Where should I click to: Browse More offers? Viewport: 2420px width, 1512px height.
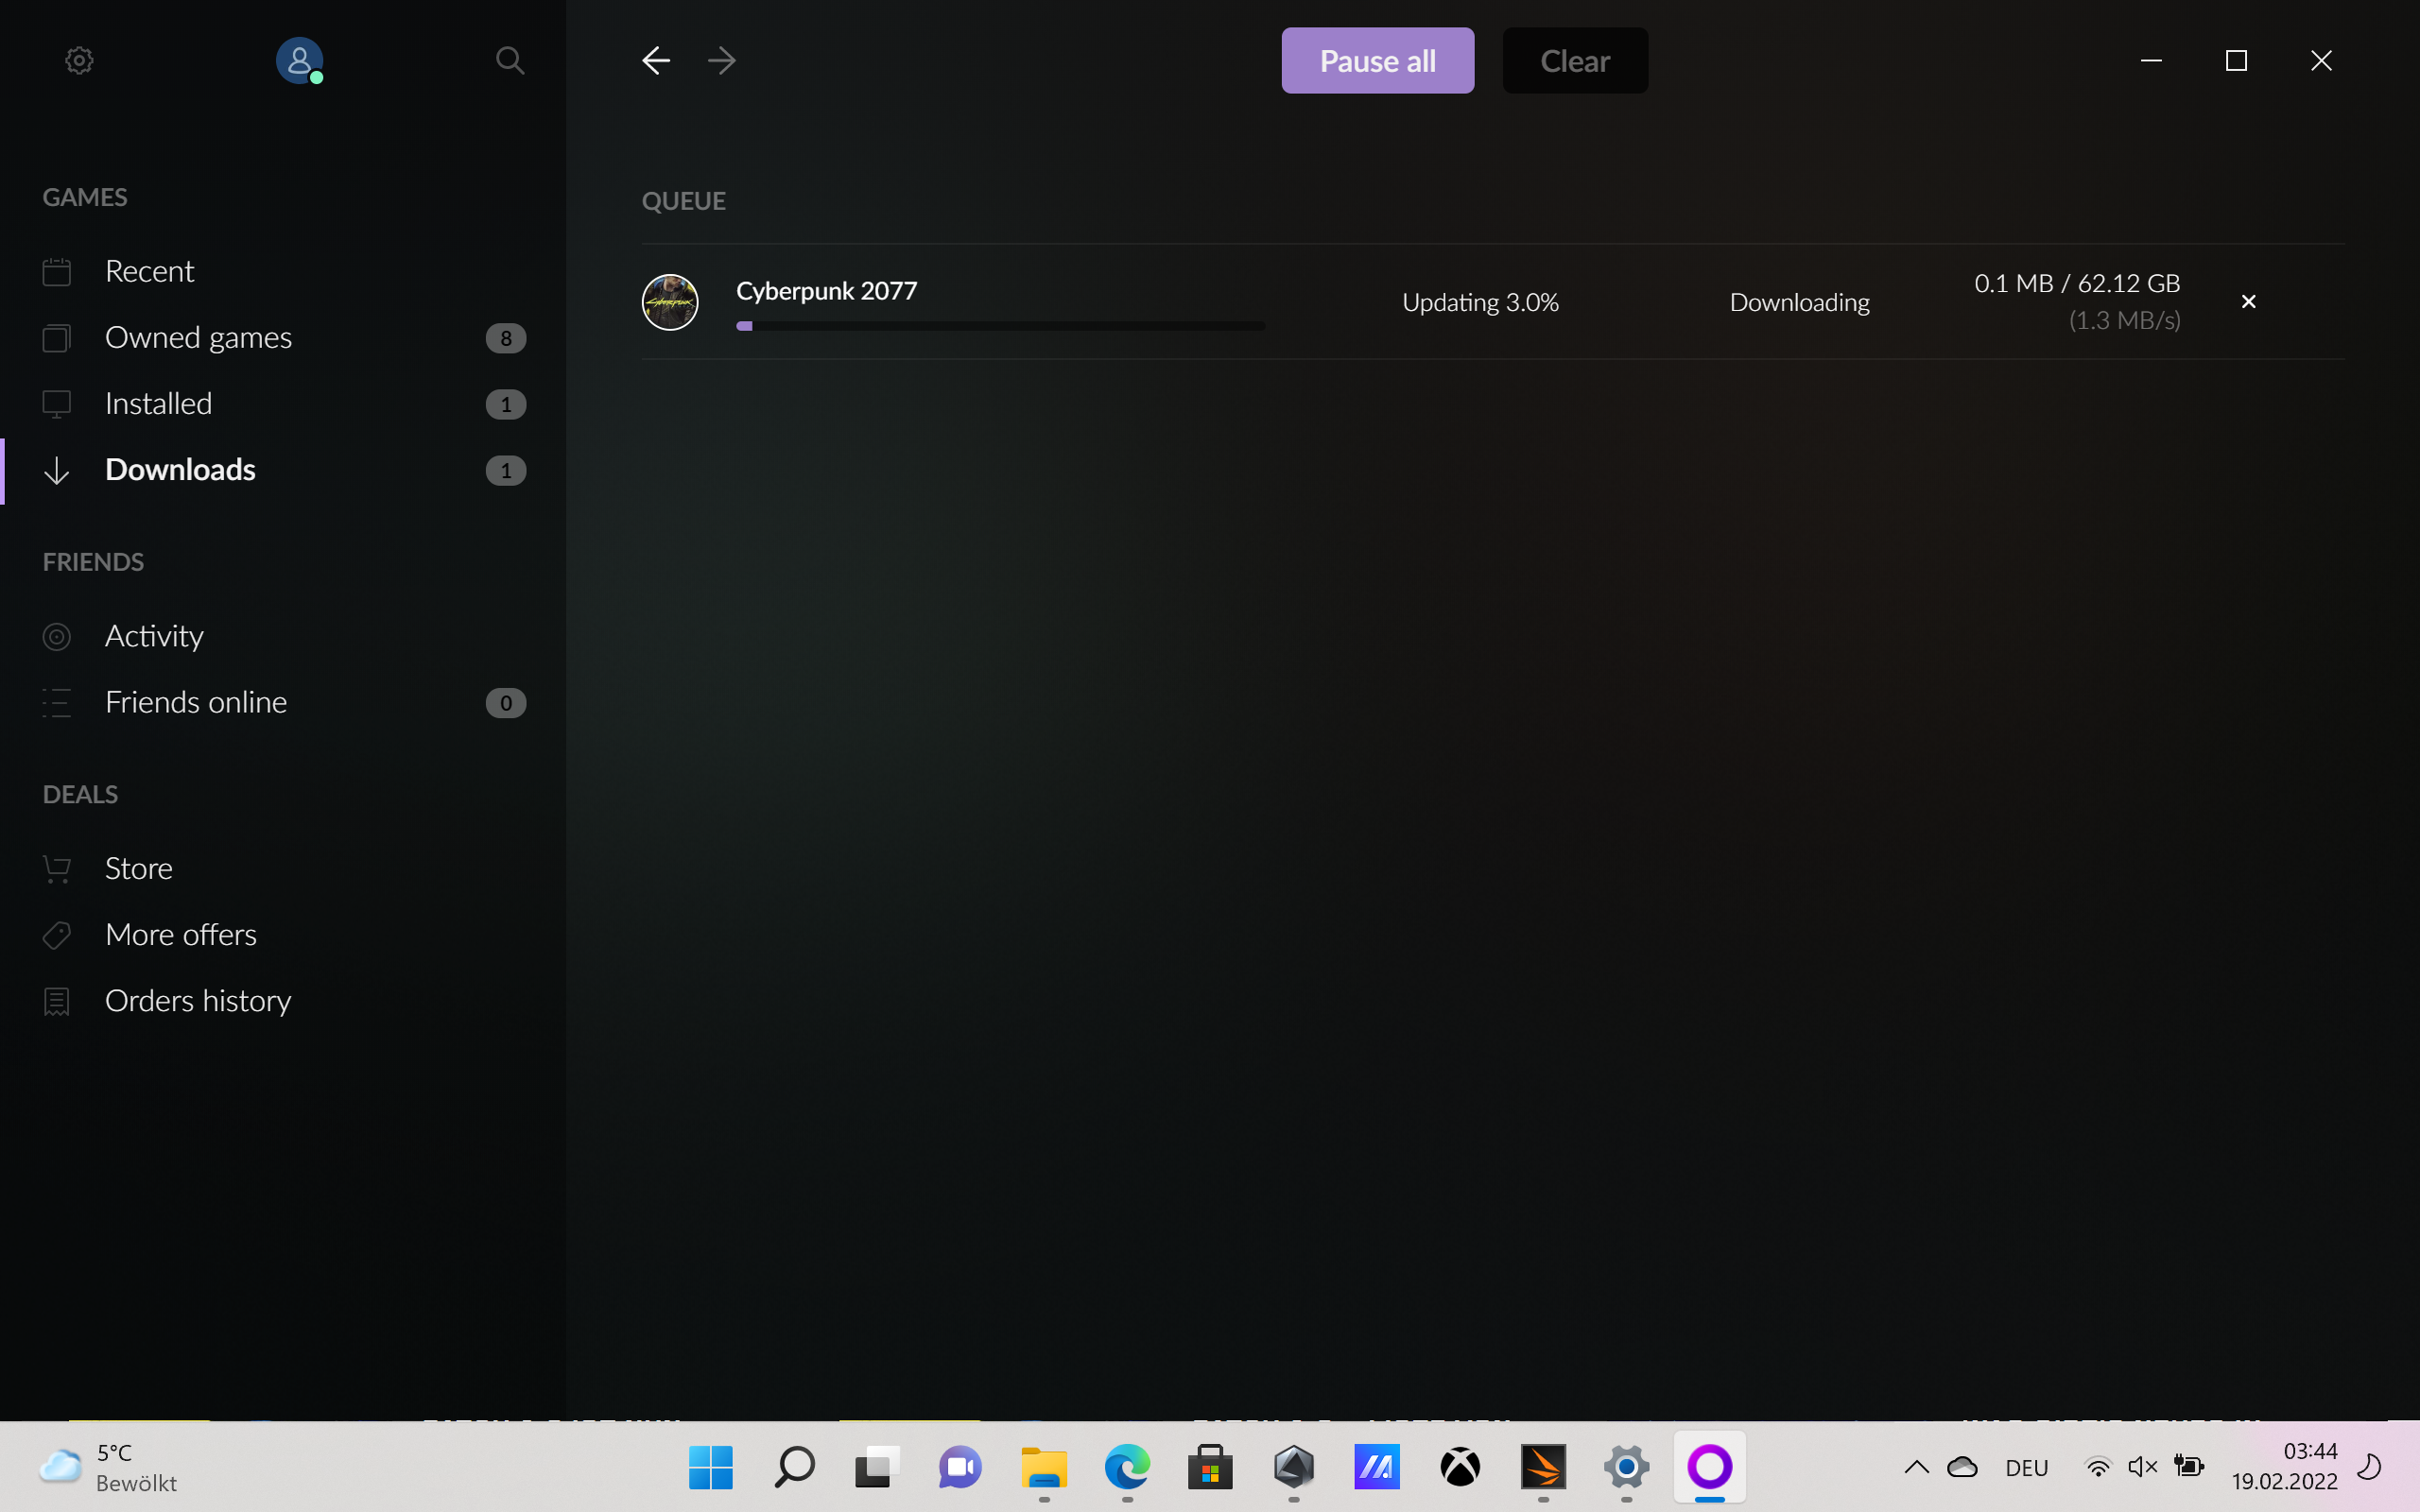[283, 934]
